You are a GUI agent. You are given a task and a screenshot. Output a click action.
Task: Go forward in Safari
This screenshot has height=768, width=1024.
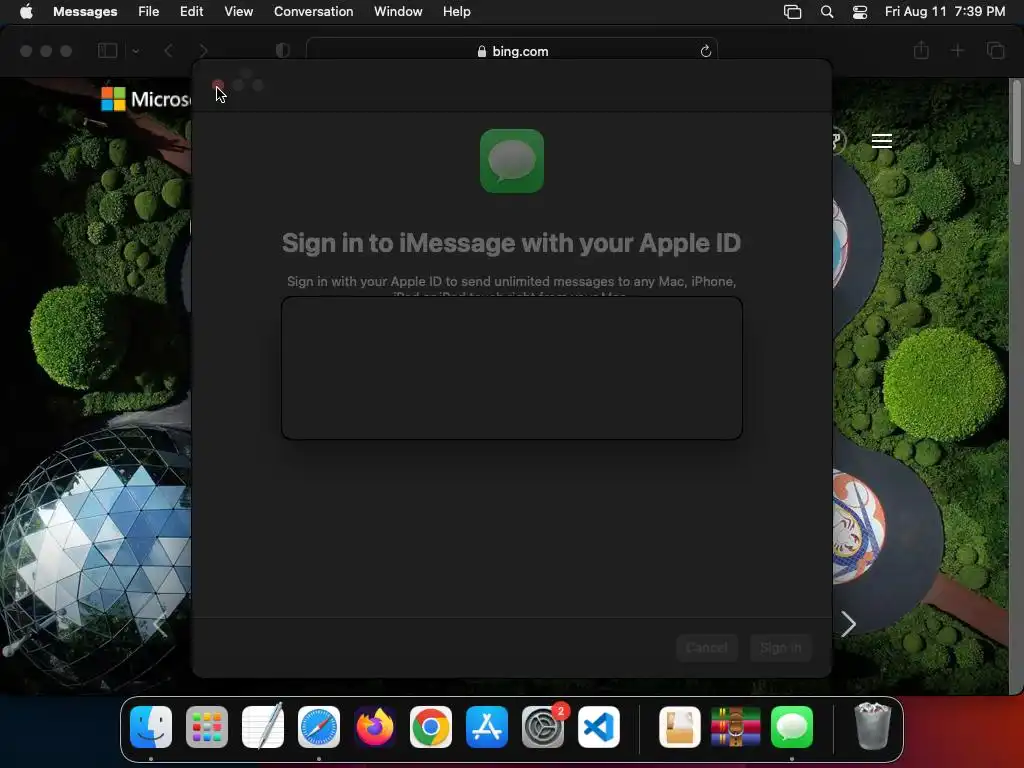(203, 51)
